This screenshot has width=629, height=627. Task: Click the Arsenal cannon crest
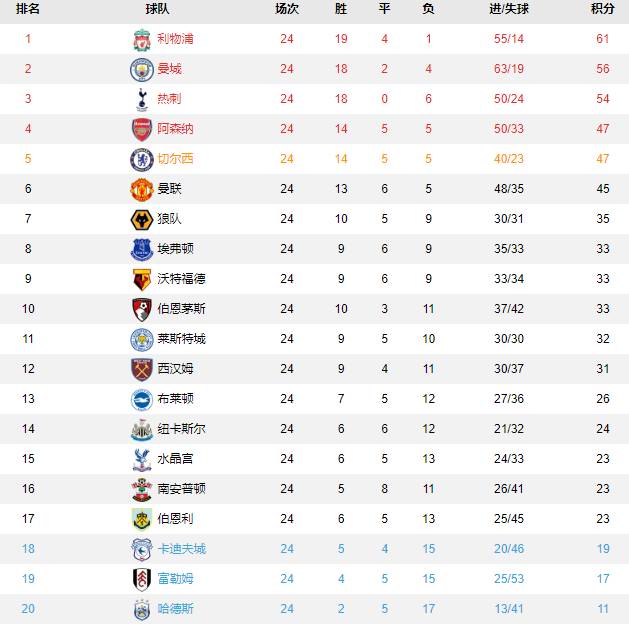[142, 129]
